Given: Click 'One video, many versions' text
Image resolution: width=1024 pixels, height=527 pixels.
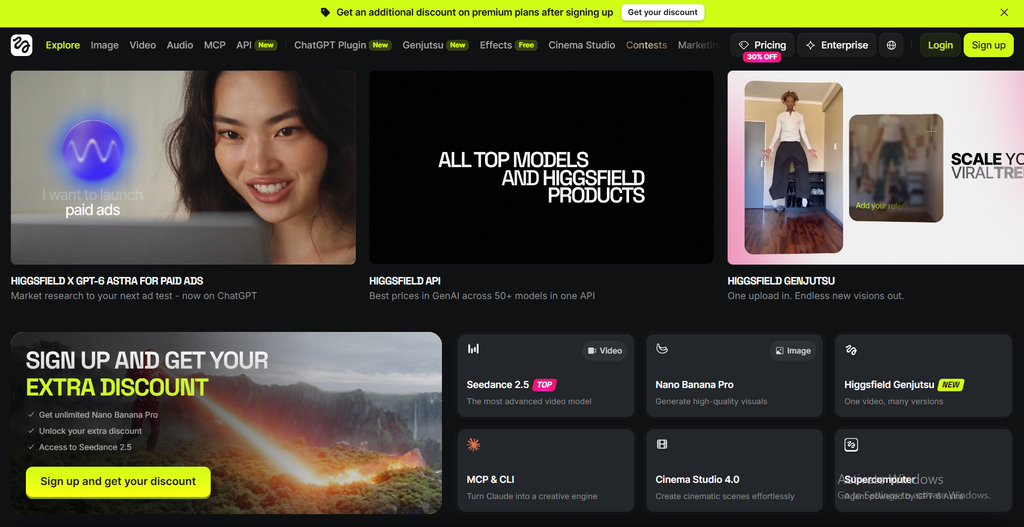Looking at the screenshot, I should pos(893,401).
